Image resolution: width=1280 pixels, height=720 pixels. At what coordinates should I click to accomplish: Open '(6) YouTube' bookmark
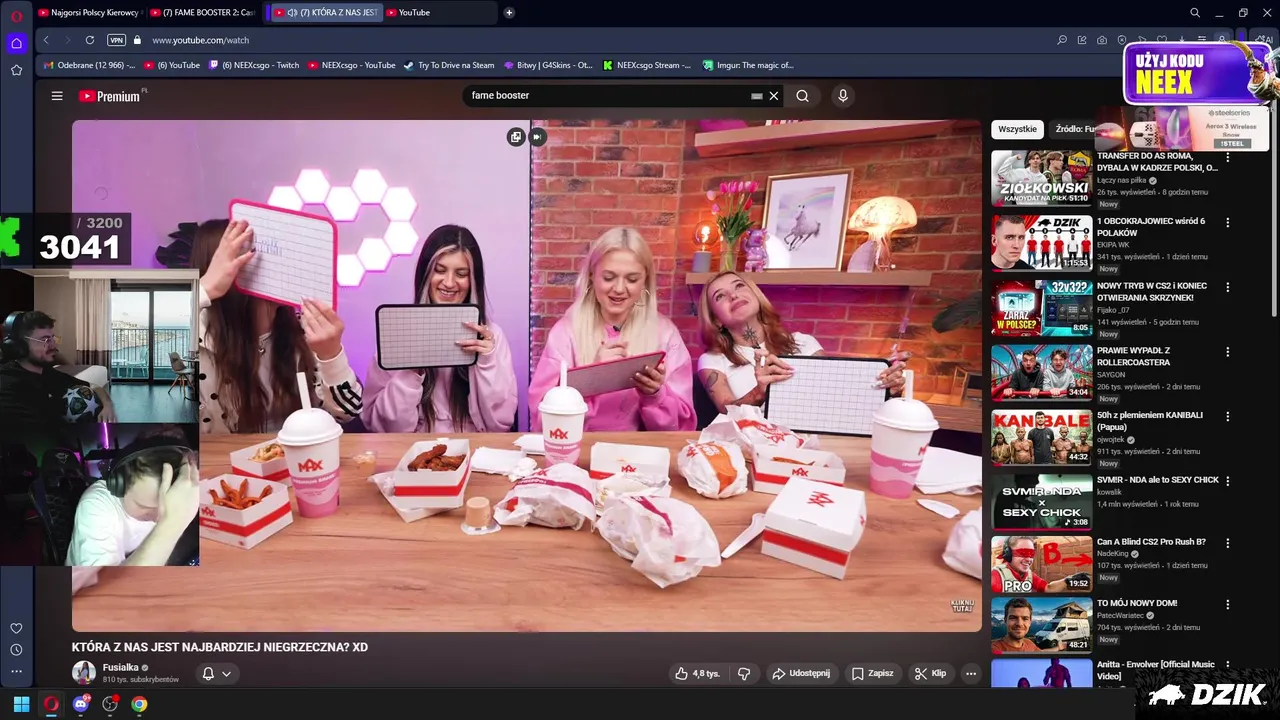pyautogui.click(x=172, y=65)
